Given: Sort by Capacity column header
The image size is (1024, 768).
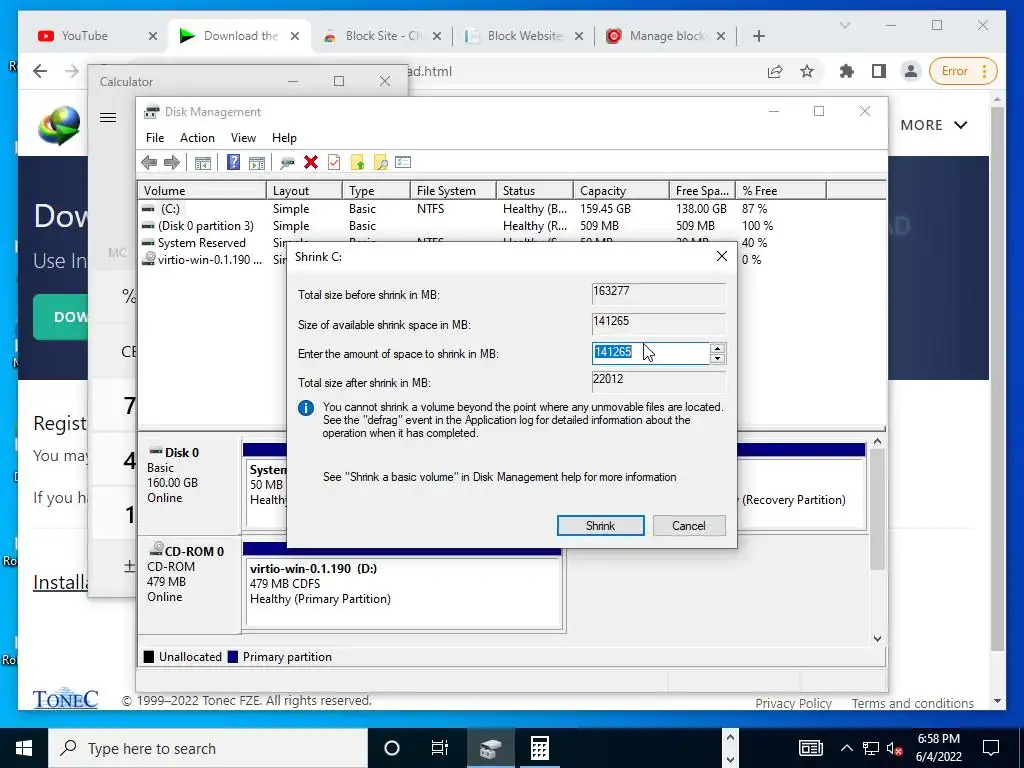Looking at the screenshot, I should tap(621, 191).
